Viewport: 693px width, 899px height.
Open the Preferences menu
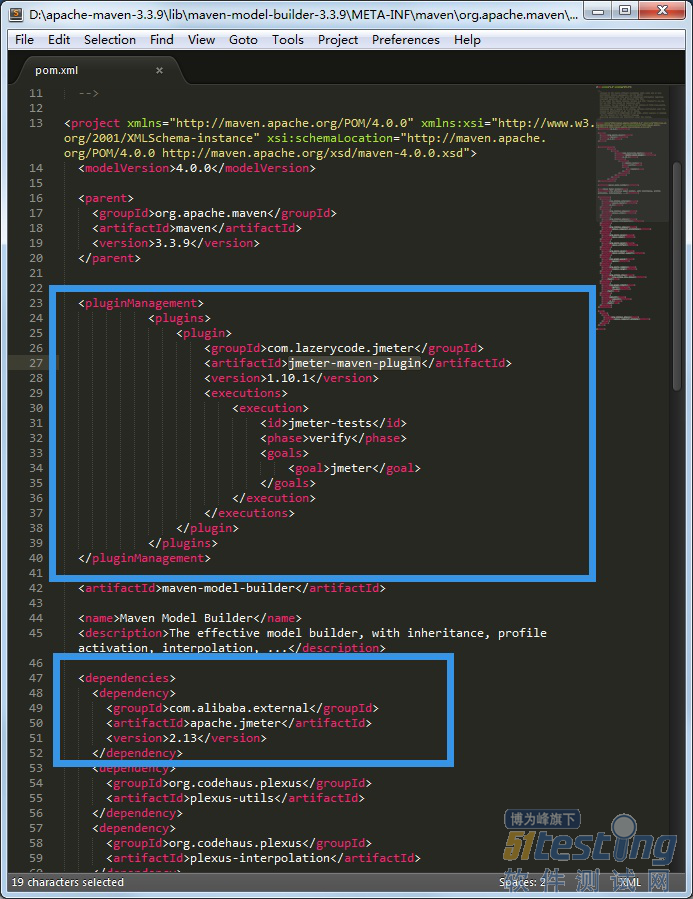(405, 40)
